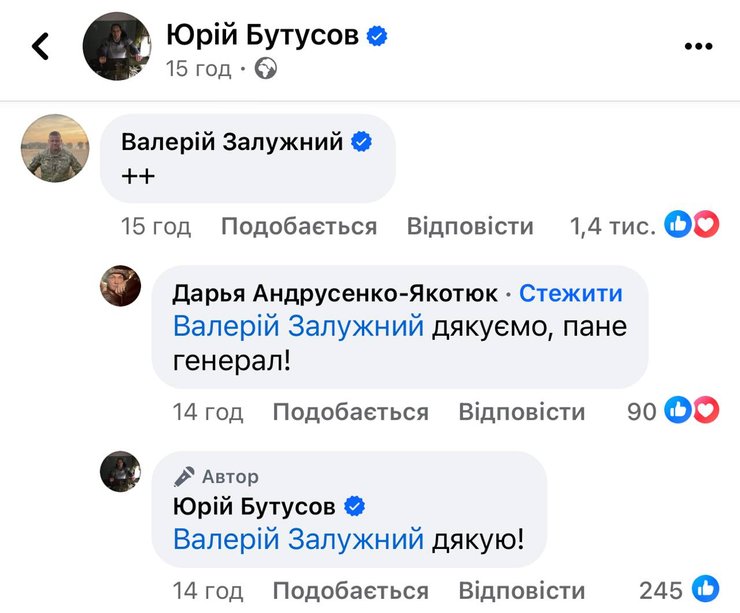Reply to Валерій Залужний's ++ comment
Image resolution: width=740 pixels, height=613 pixels.
click(x=470, y=227)
